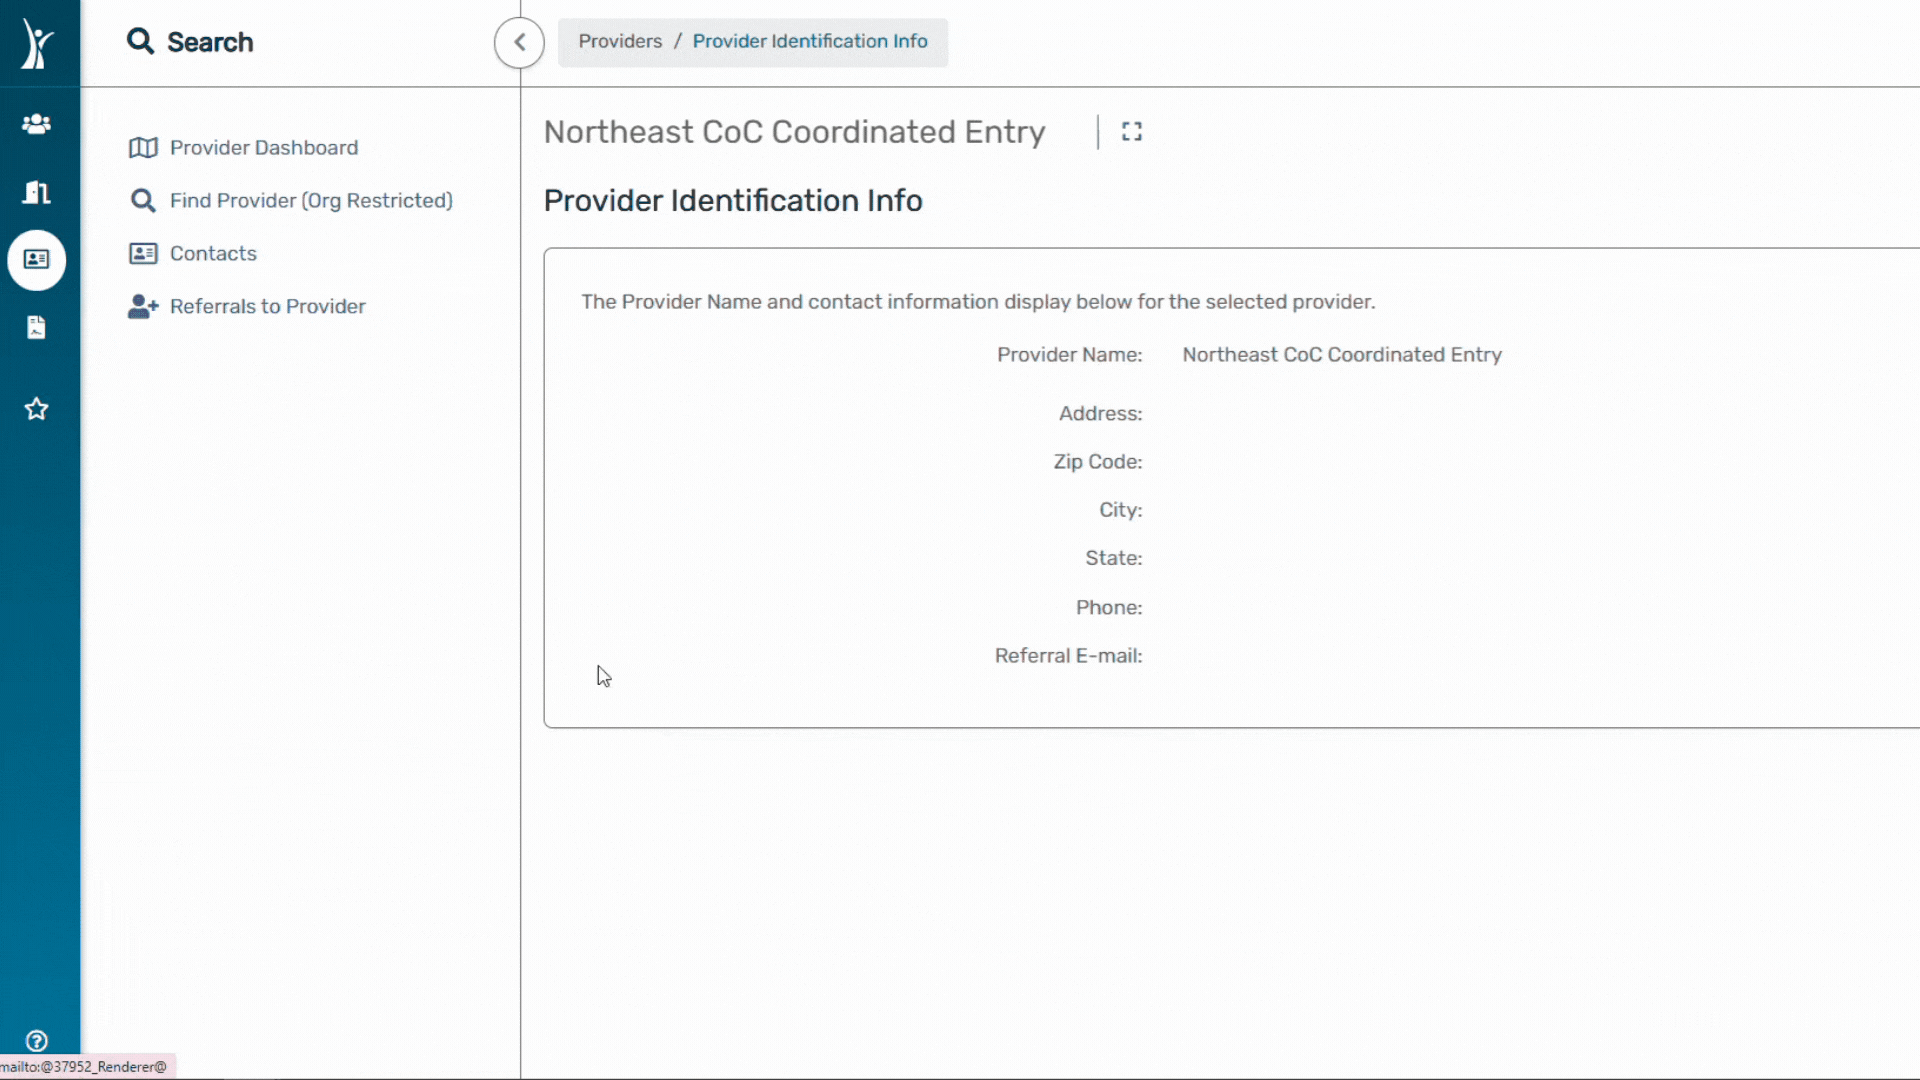This screenshot has height=1080, width=1920.
Task: Open the help question mark icon
Action: pyautogui.click(x=37, y=1041)
